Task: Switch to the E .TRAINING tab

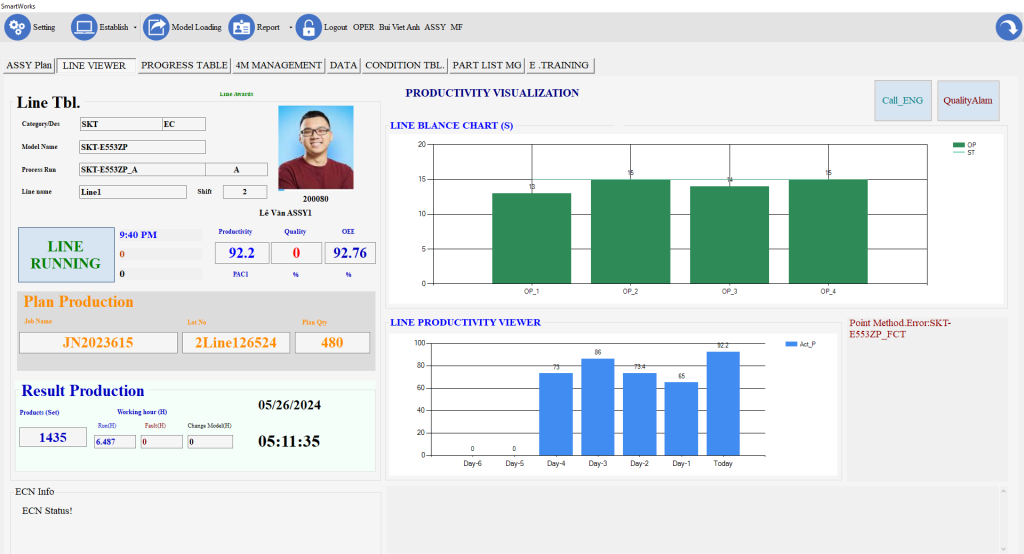Action: (559, 65)
